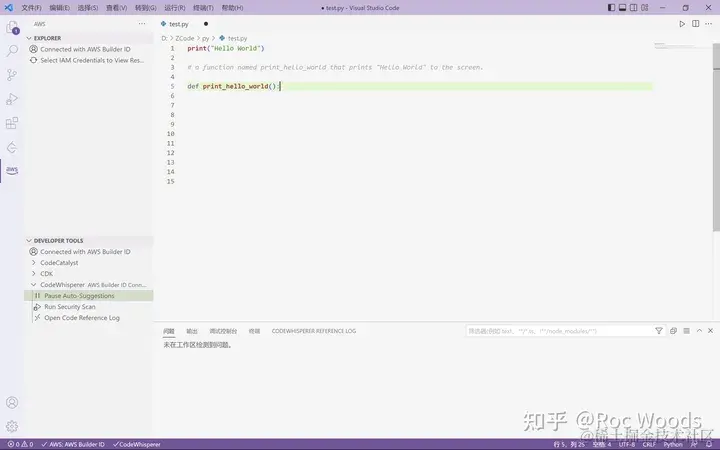Open the Extensions view icon

[12, 123]
